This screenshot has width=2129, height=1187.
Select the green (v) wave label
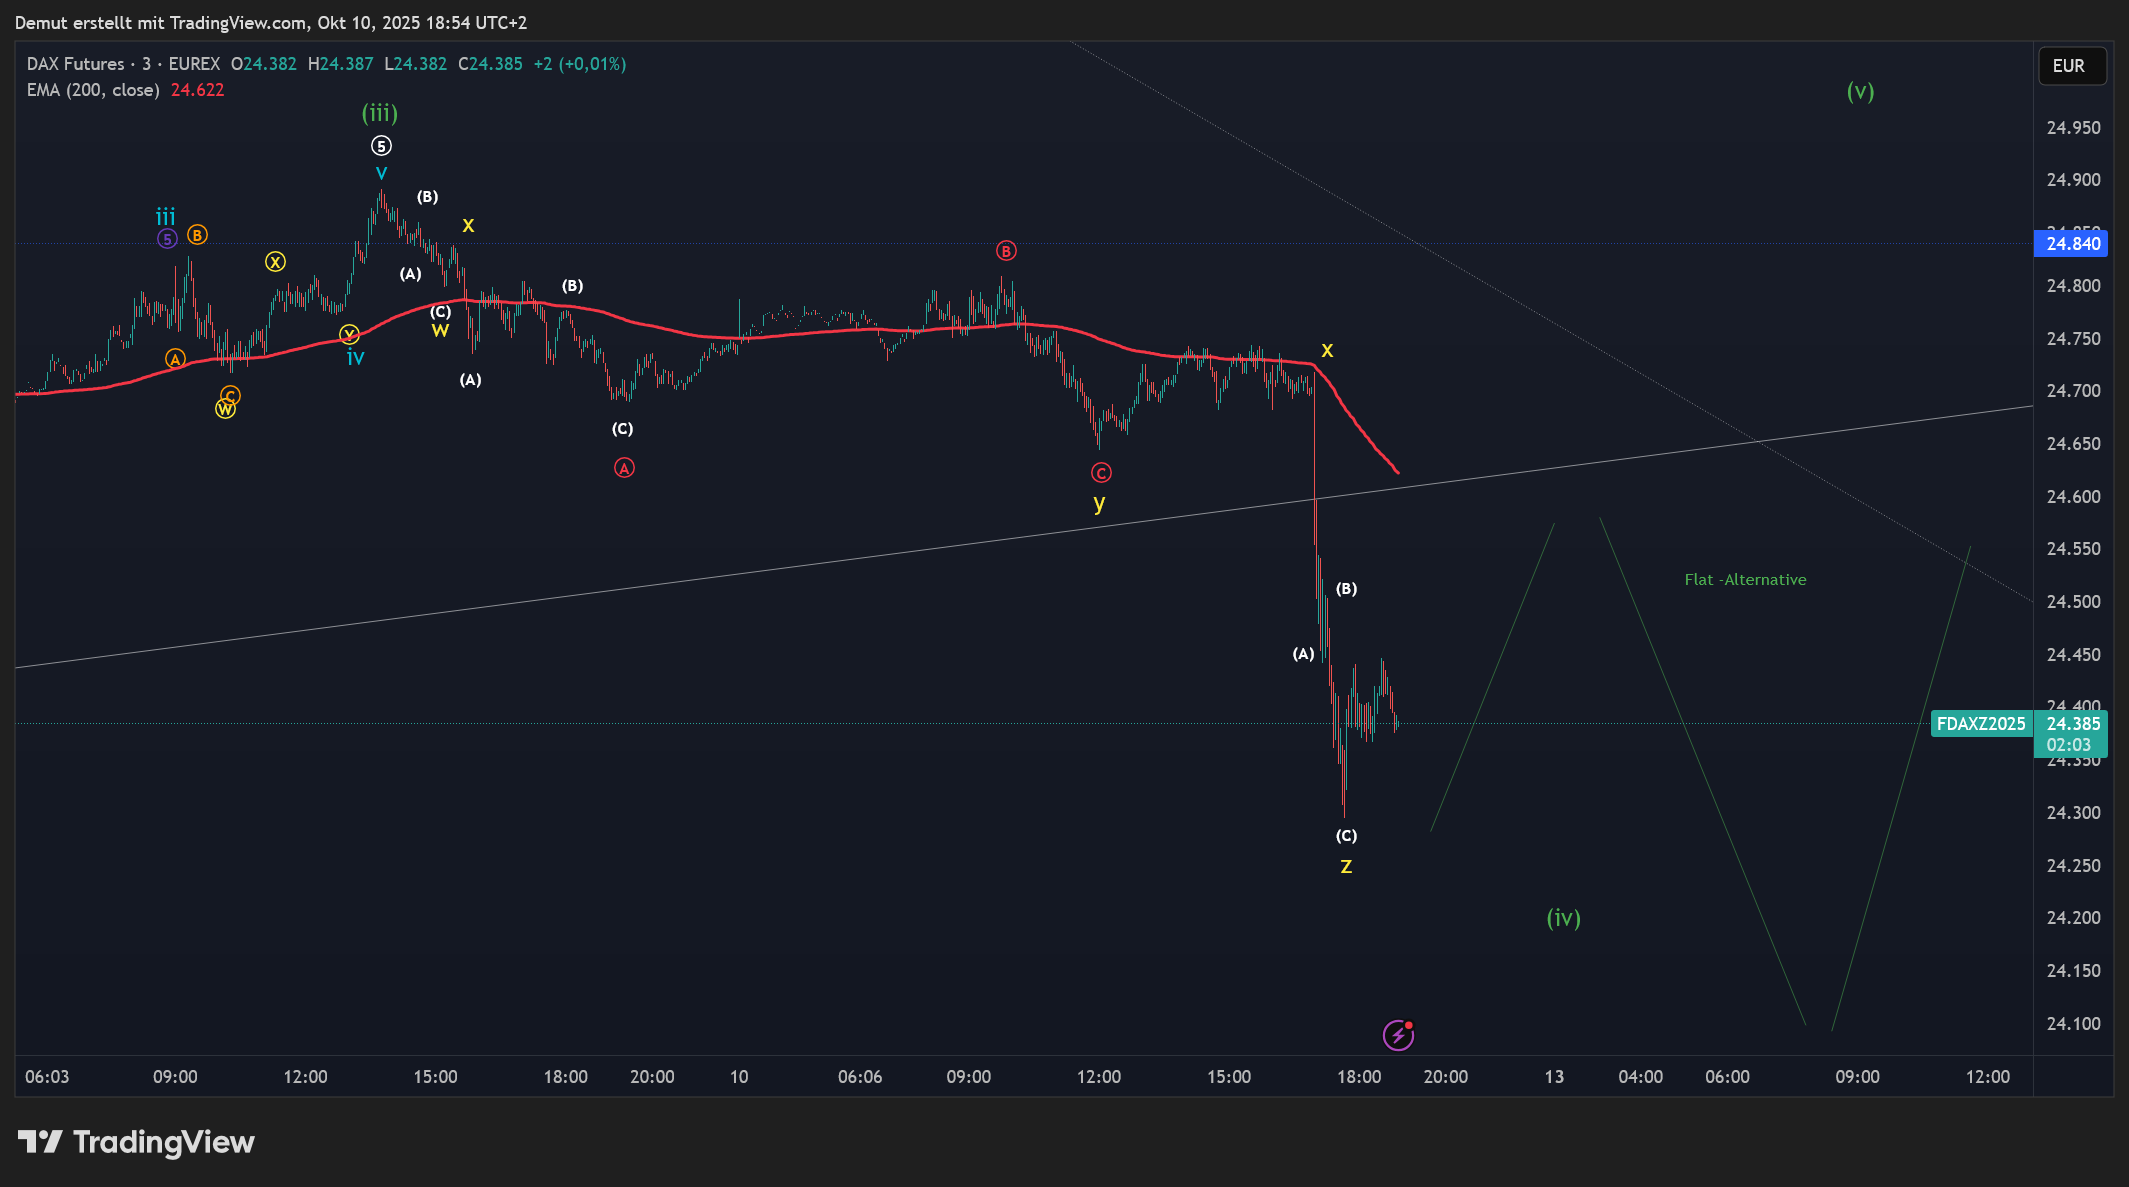pos(1860,92)
